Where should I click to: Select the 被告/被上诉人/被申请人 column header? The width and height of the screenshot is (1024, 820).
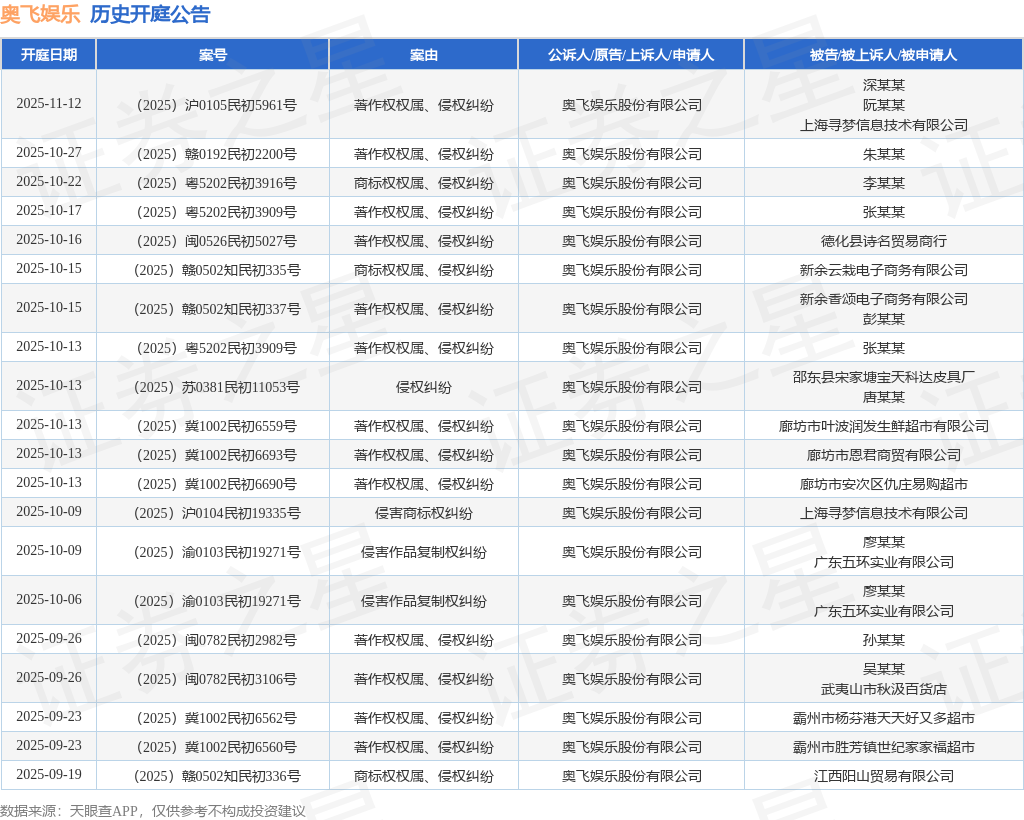click(884, 55)
